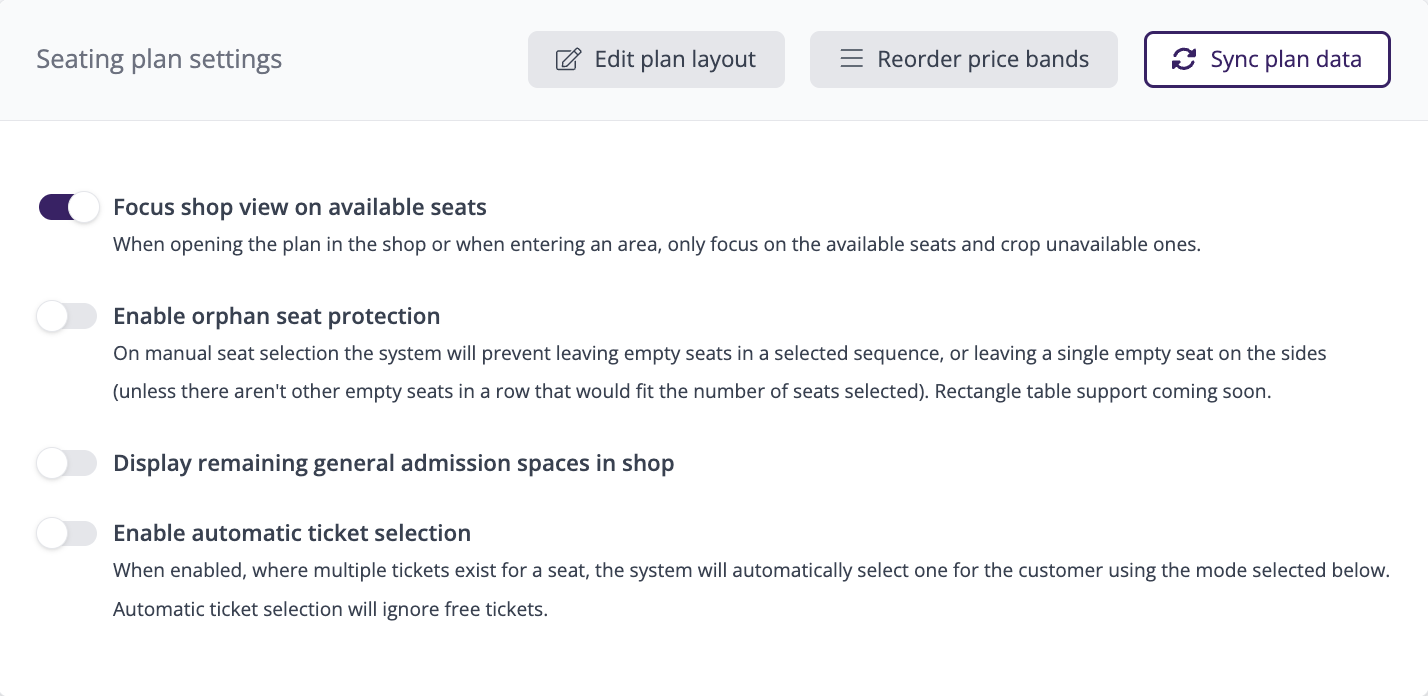
Task: Open Edit plan layout button label
Action: pos(675,60)
